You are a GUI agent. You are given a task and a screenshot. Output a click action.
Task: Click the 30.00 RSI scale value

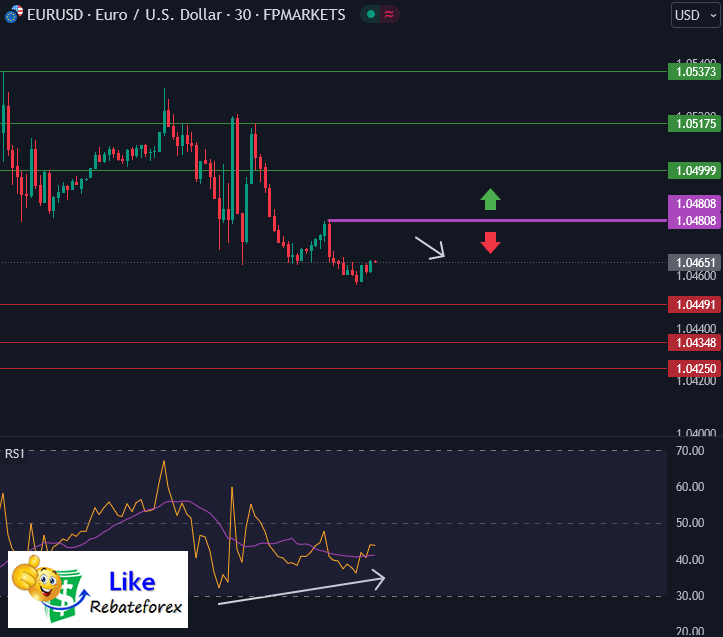[x=690, y=596]
